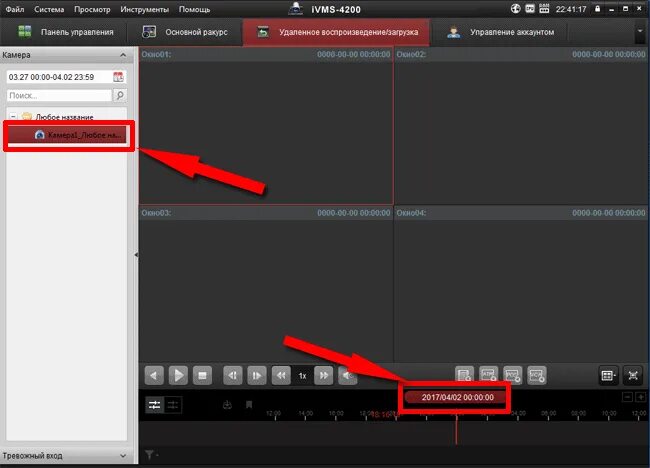The height and width of the screenshot is (468, 650).
Task: Click the red timeline position marker
Action: (456, 429)
